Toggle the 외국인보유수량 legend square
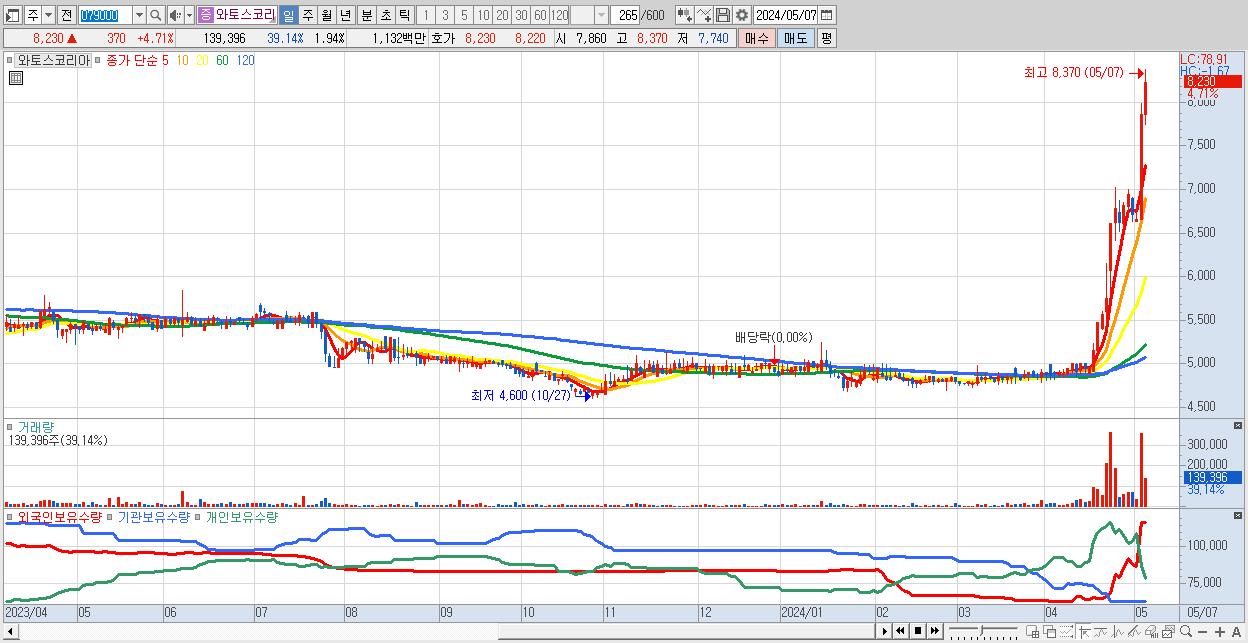Screen dimensions: 1248x643 11,517
